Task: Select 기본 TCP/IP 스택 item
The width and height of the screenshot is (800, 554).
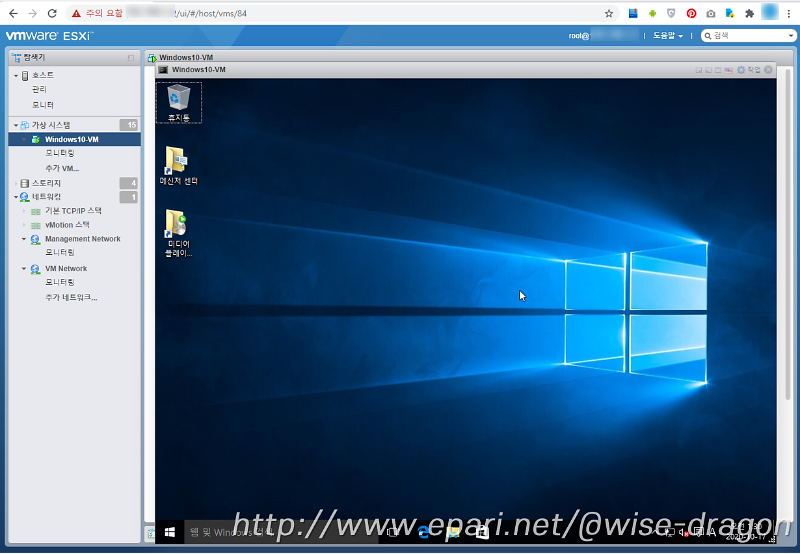Action: click(x=73, y=211)
